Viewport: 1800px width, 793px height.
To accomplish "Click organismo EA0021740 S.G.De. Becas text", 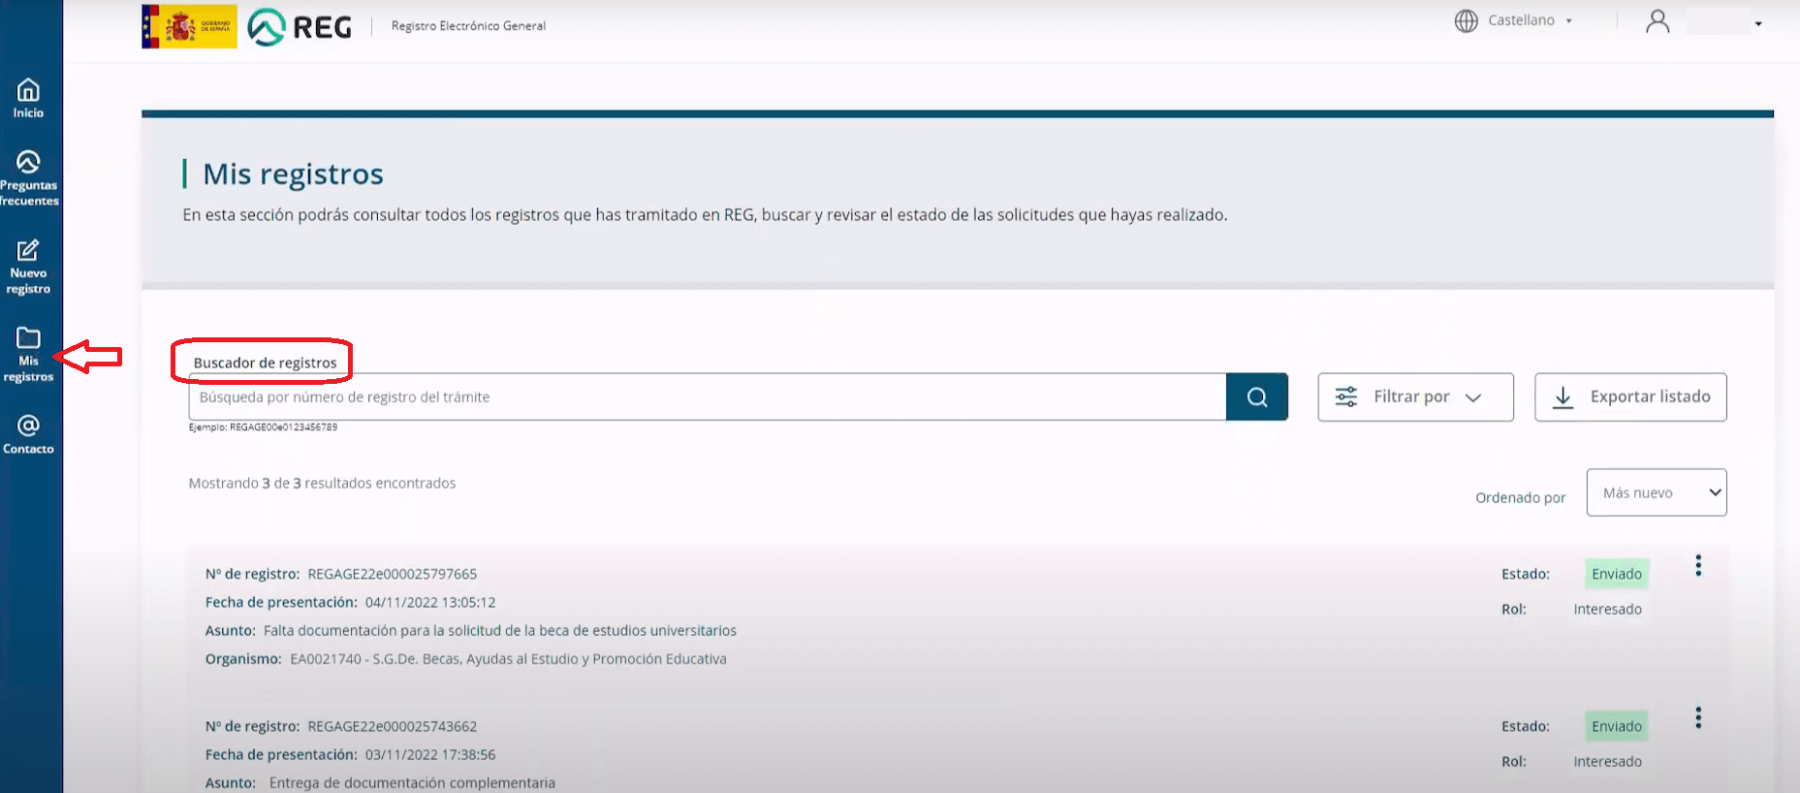I will 508,659.
